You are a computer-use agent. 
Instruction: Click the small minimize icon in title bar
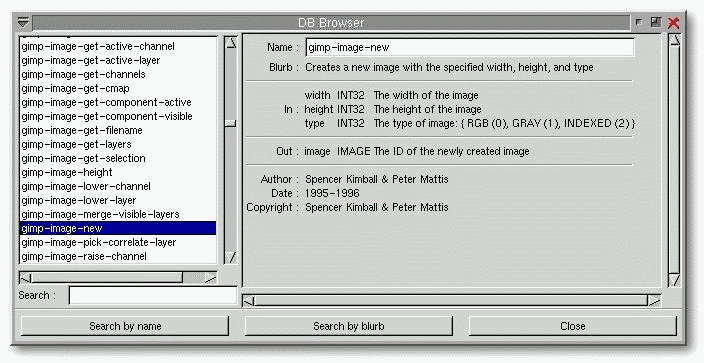click(639, 22)
